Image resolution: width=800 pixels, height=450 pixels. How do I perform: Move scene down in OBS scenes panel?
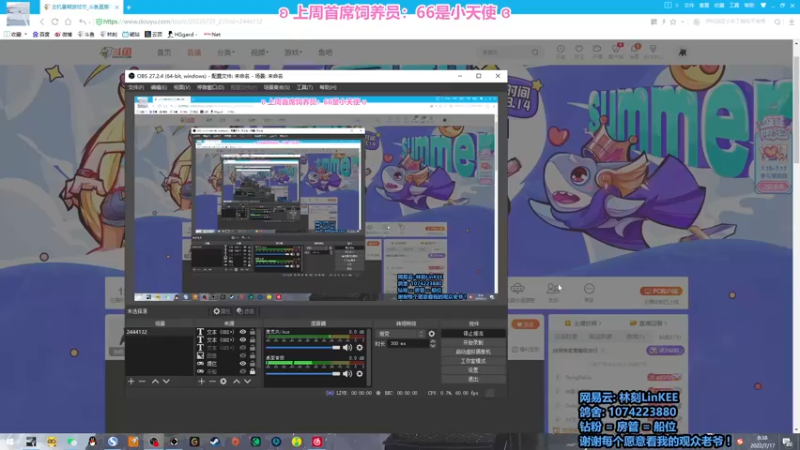click(x=166, y=381)
